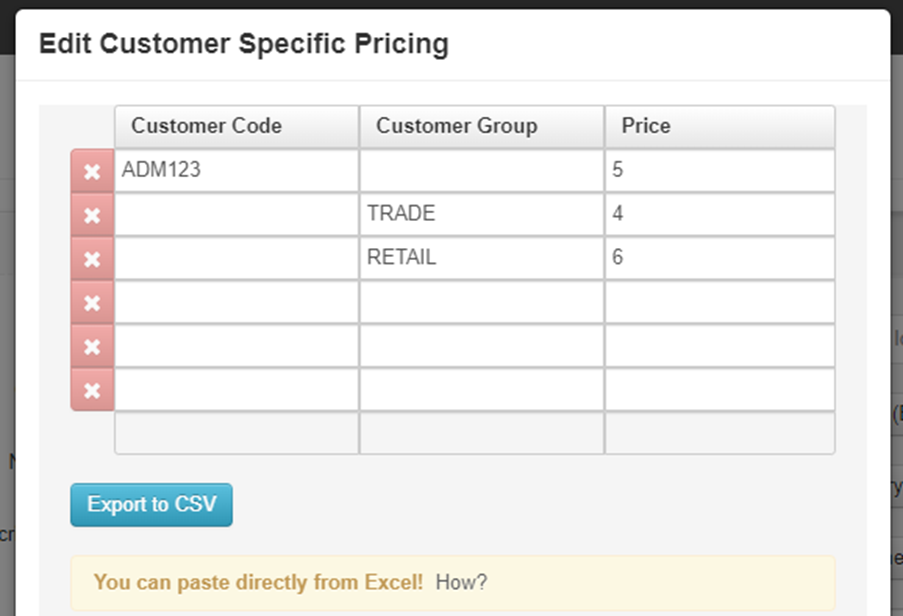Viewport: 903px width, 616px height.
Task: Edit the ADM123 customer code cell
Action: click(236, 170)
